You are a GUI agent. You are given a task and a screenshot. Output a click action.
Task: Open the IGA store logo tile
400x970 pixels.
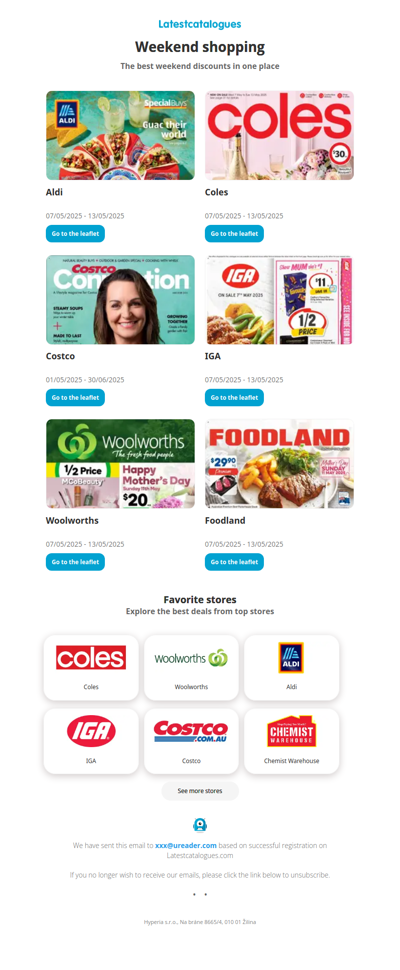pos(91,741)
